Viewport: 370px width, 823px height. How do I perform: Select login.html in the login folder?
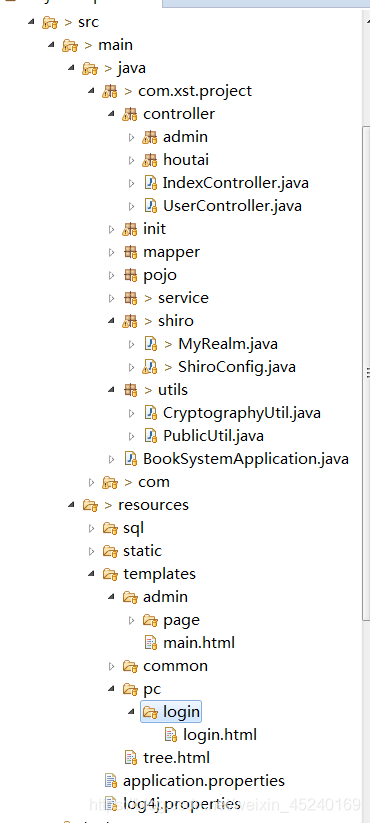pos(220,735)
